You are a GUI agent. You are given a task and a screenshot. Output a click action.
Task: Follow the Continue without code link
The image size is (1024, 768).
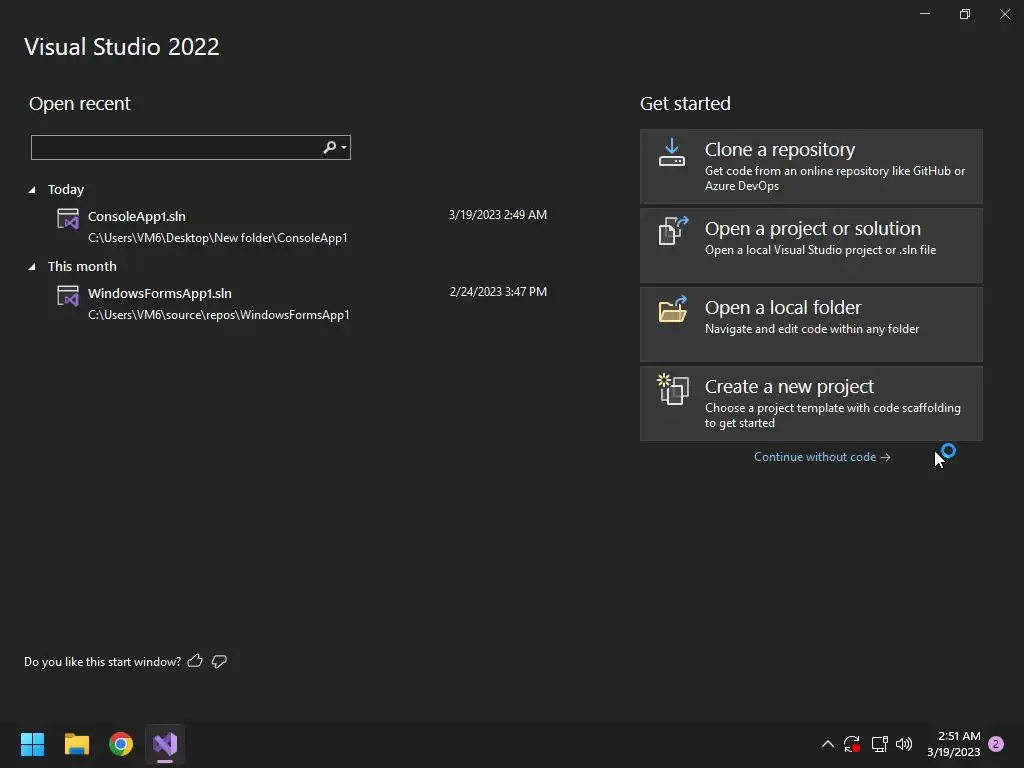pos(822,457)
